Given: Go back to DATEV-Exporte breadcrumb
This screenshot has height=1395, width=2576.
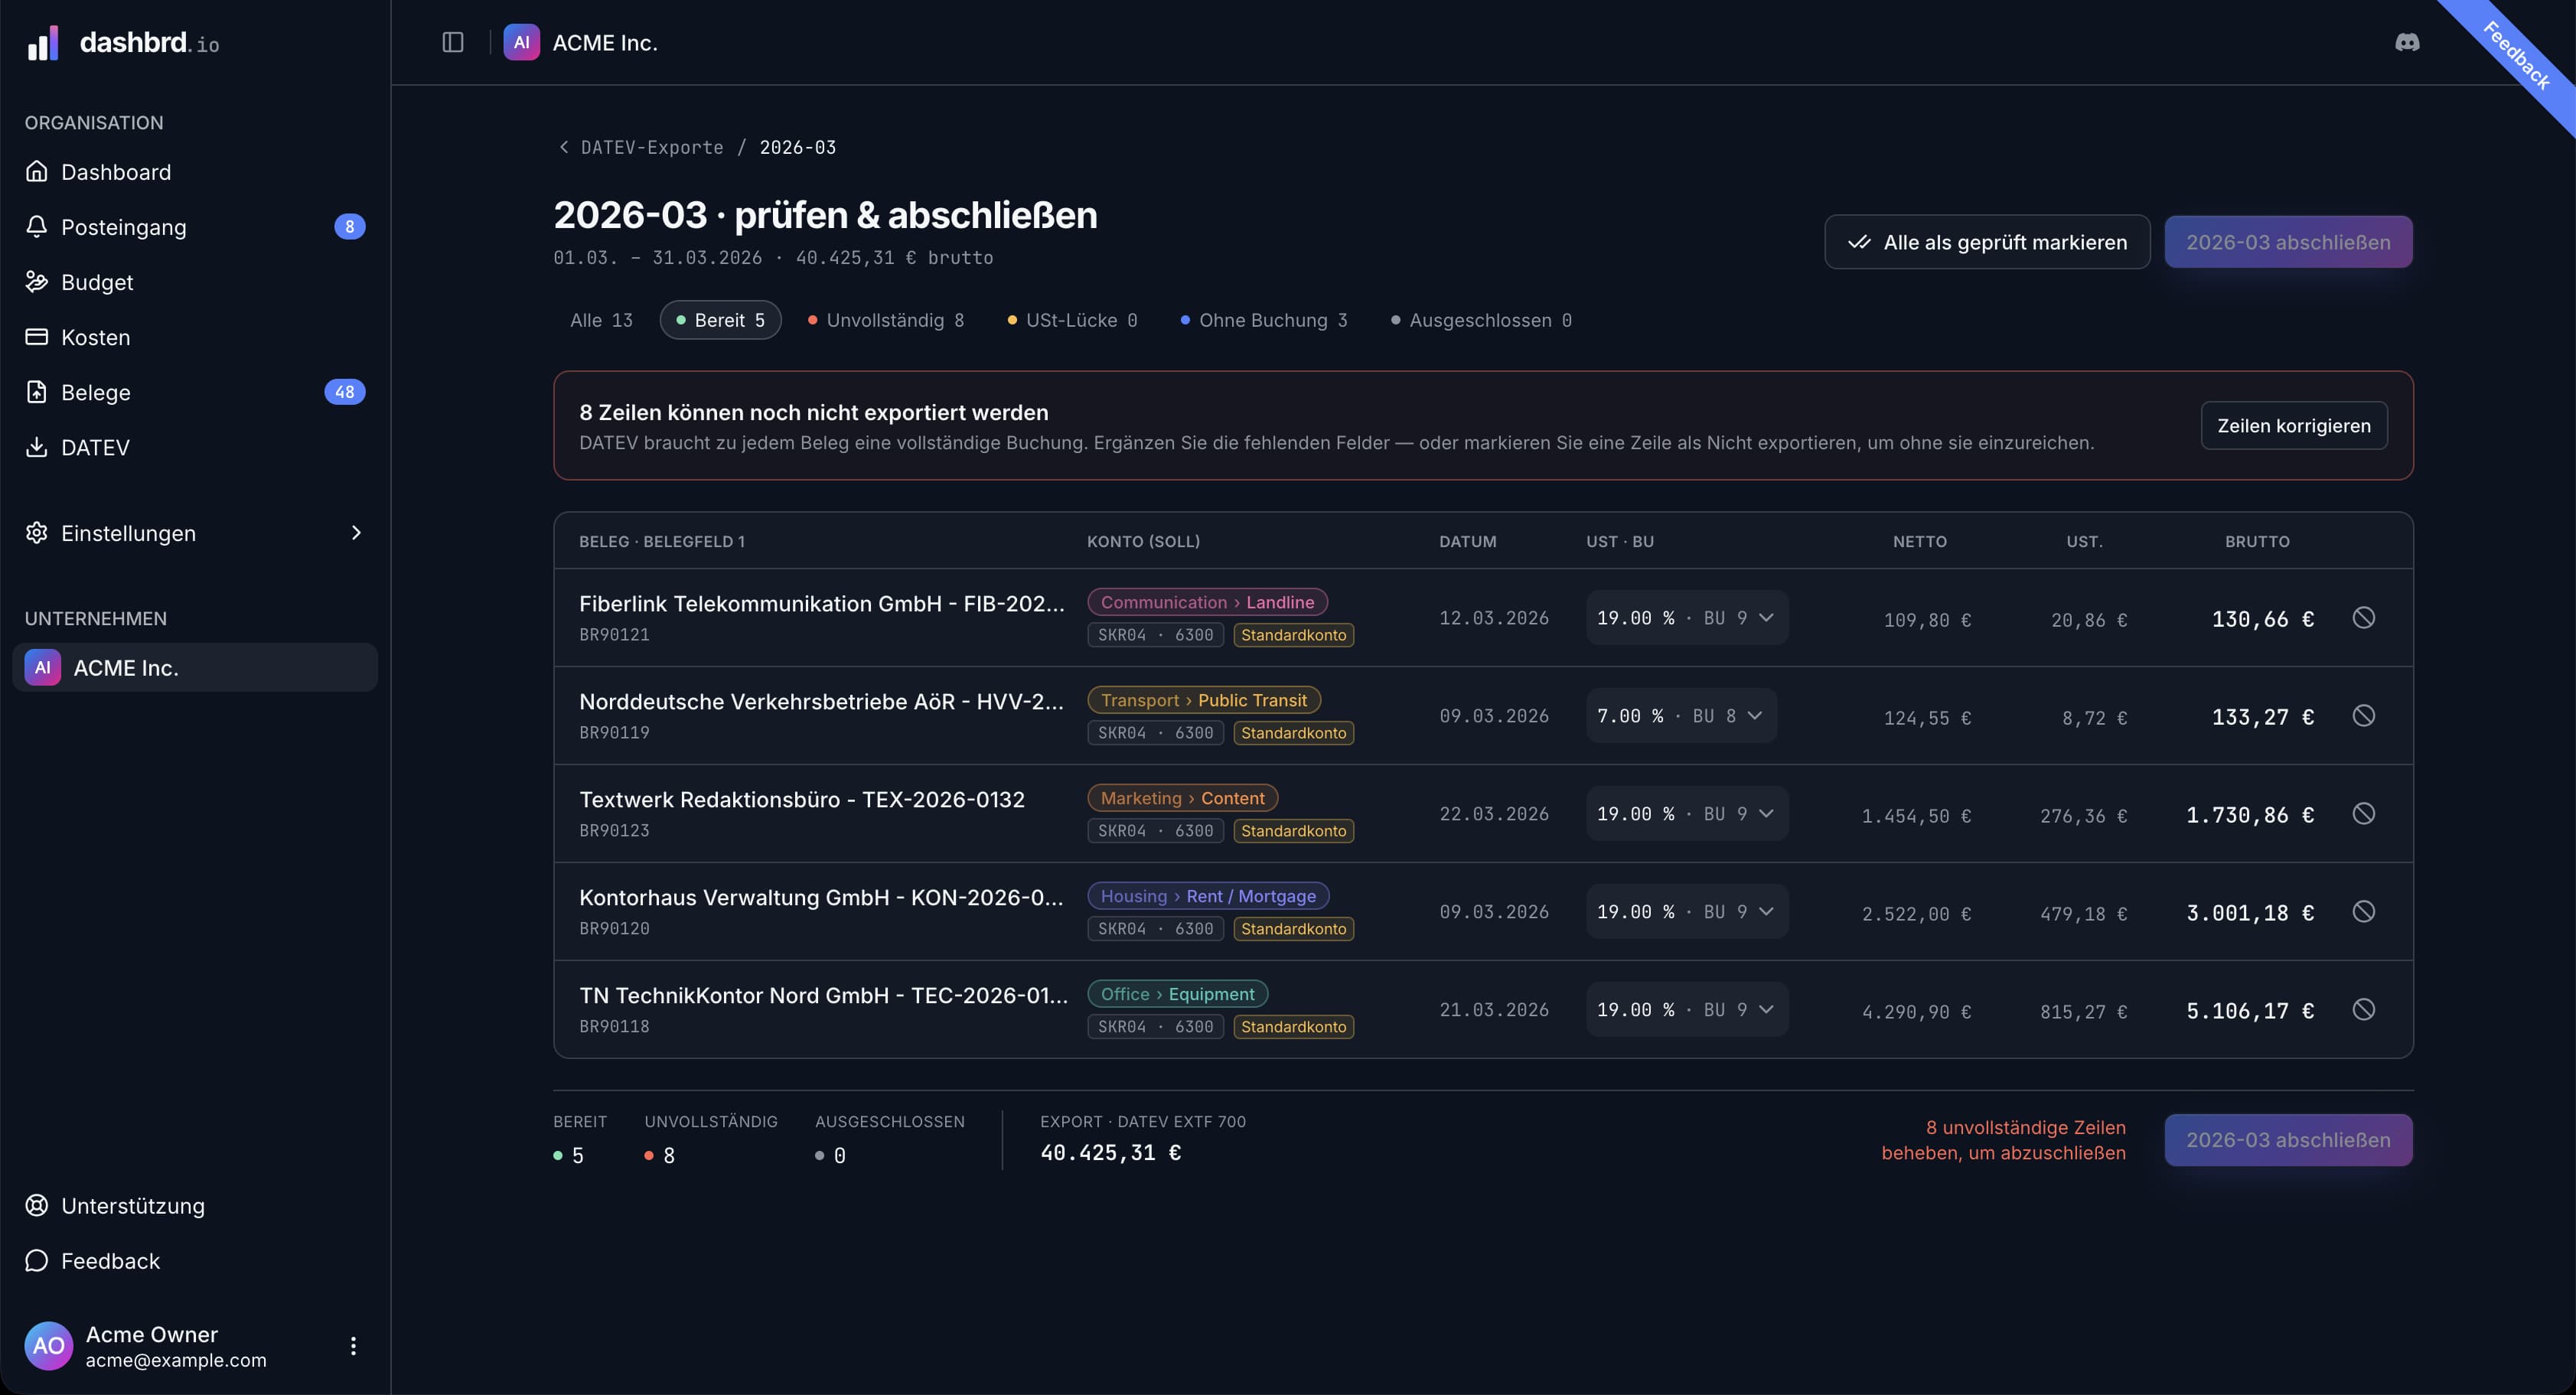Looking at the screenshot, I should point(641,147).
